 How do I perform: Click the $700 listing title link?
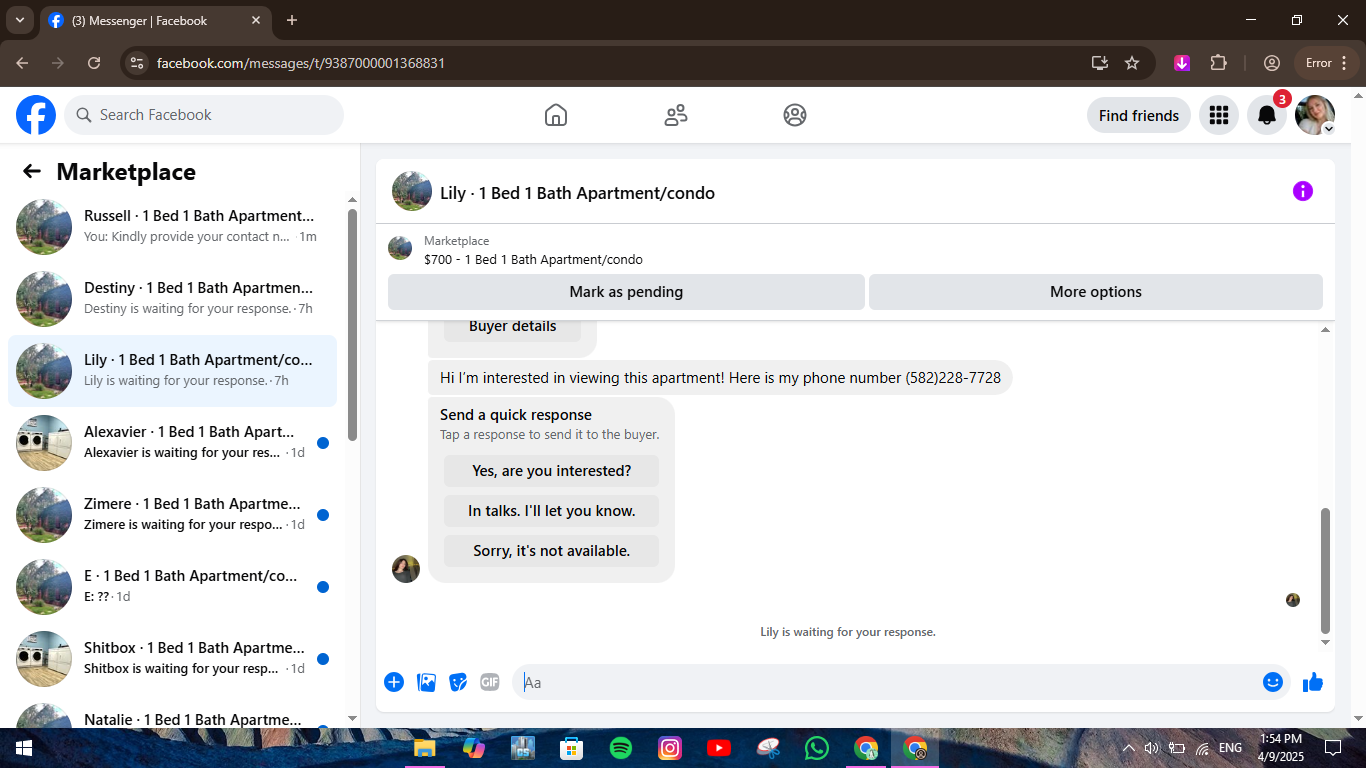[x=533, y=260]
